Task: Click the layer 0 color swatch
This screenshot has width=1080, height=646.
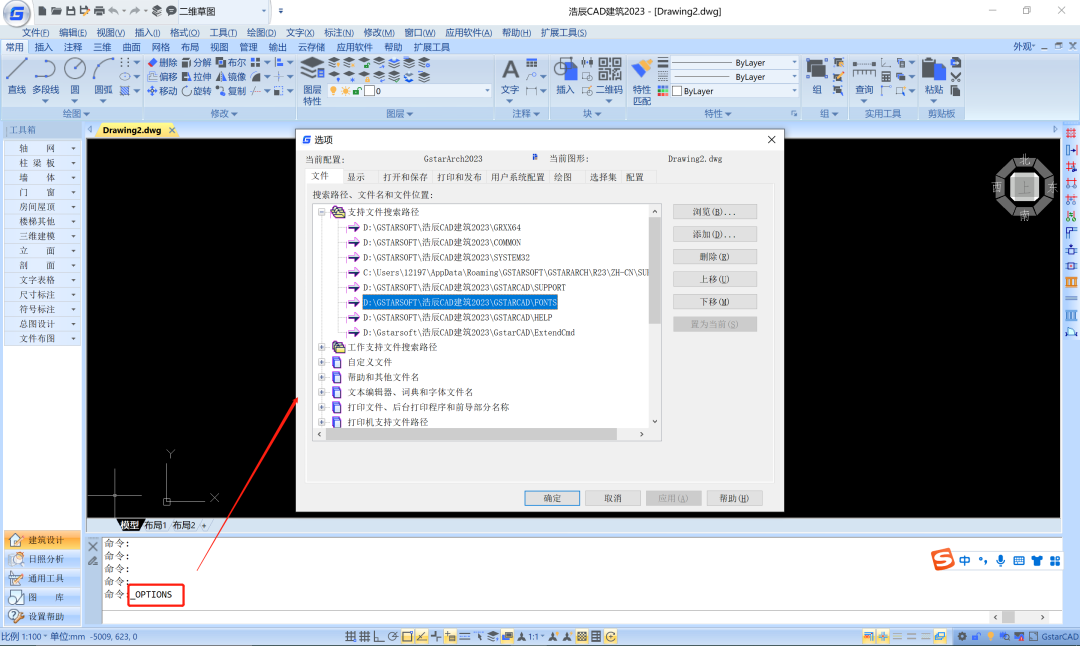Action: (369, 91)
